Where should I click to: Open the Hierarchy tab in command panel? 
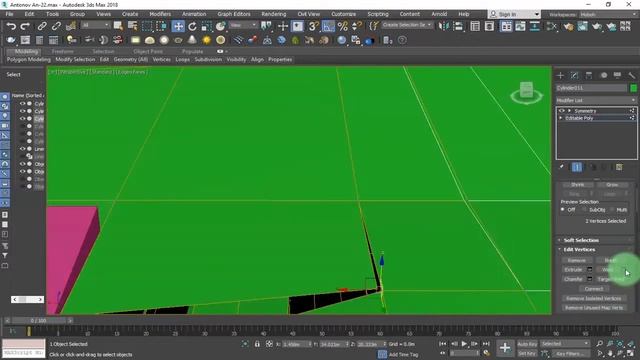(589, 76)
